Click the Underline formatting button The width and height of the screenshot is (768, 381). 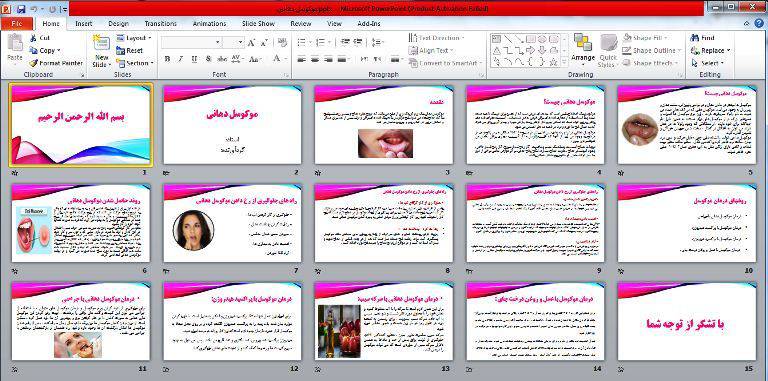[x=194, y=59]
